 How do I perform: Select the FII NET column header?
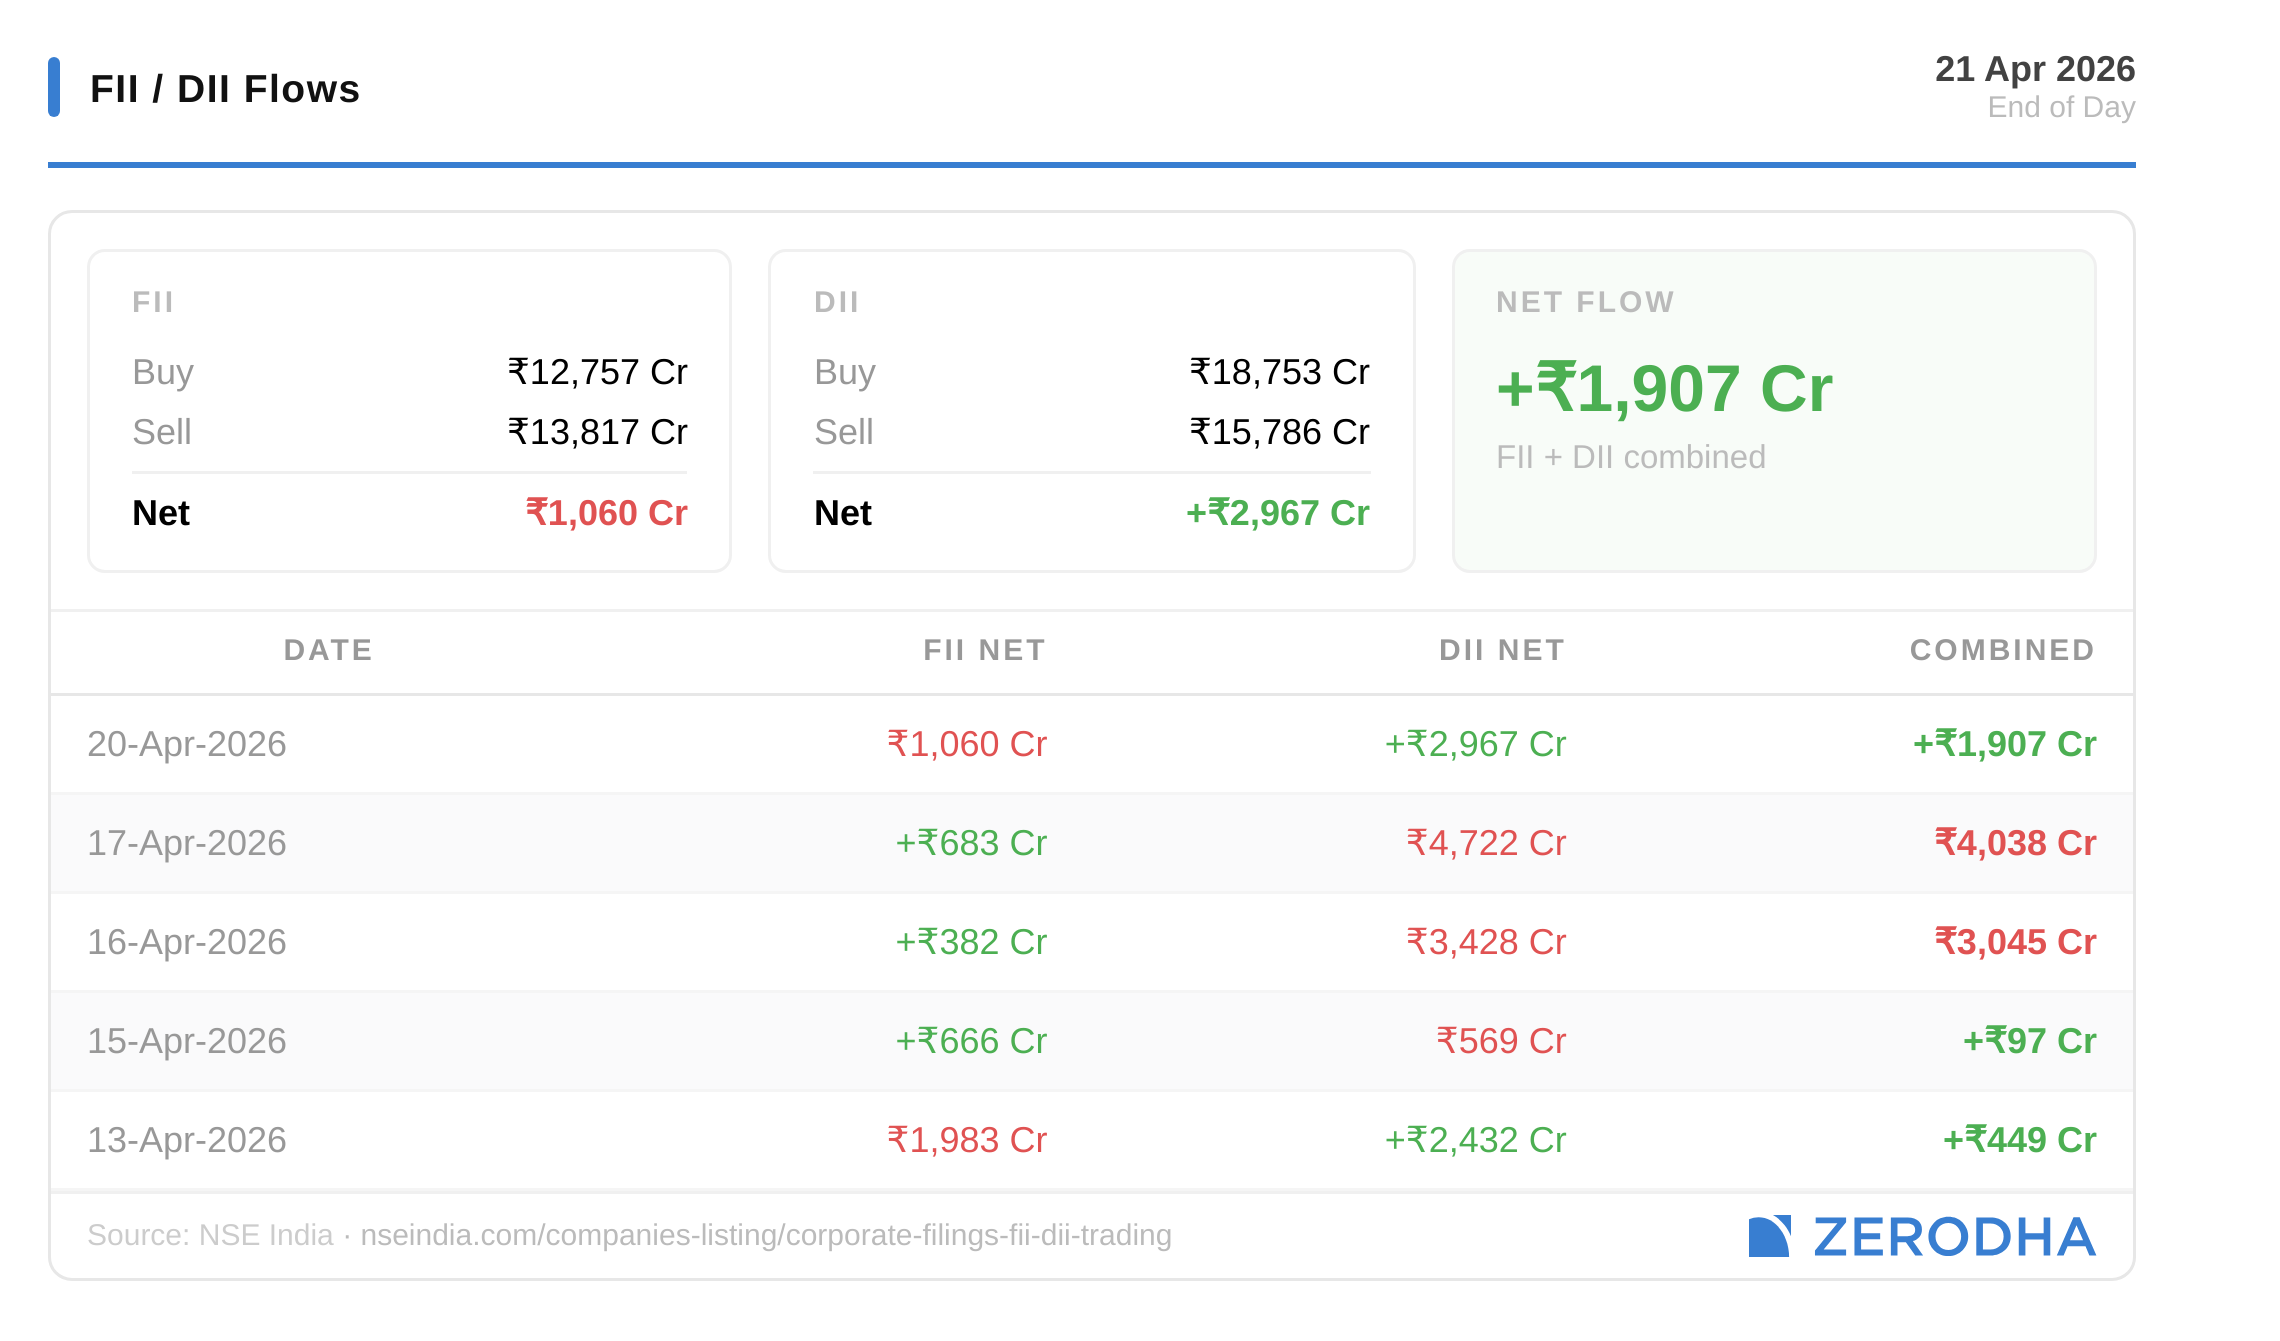tap(984, 650)
